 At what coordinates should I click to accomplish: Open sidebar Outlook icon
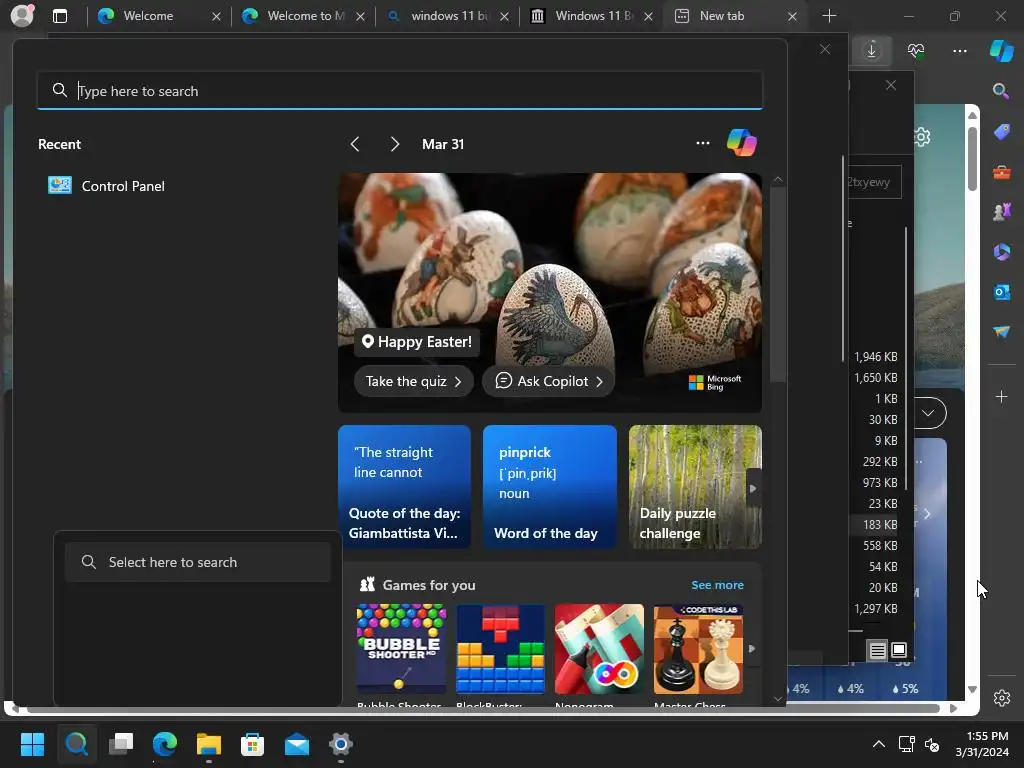point(1001,291)
